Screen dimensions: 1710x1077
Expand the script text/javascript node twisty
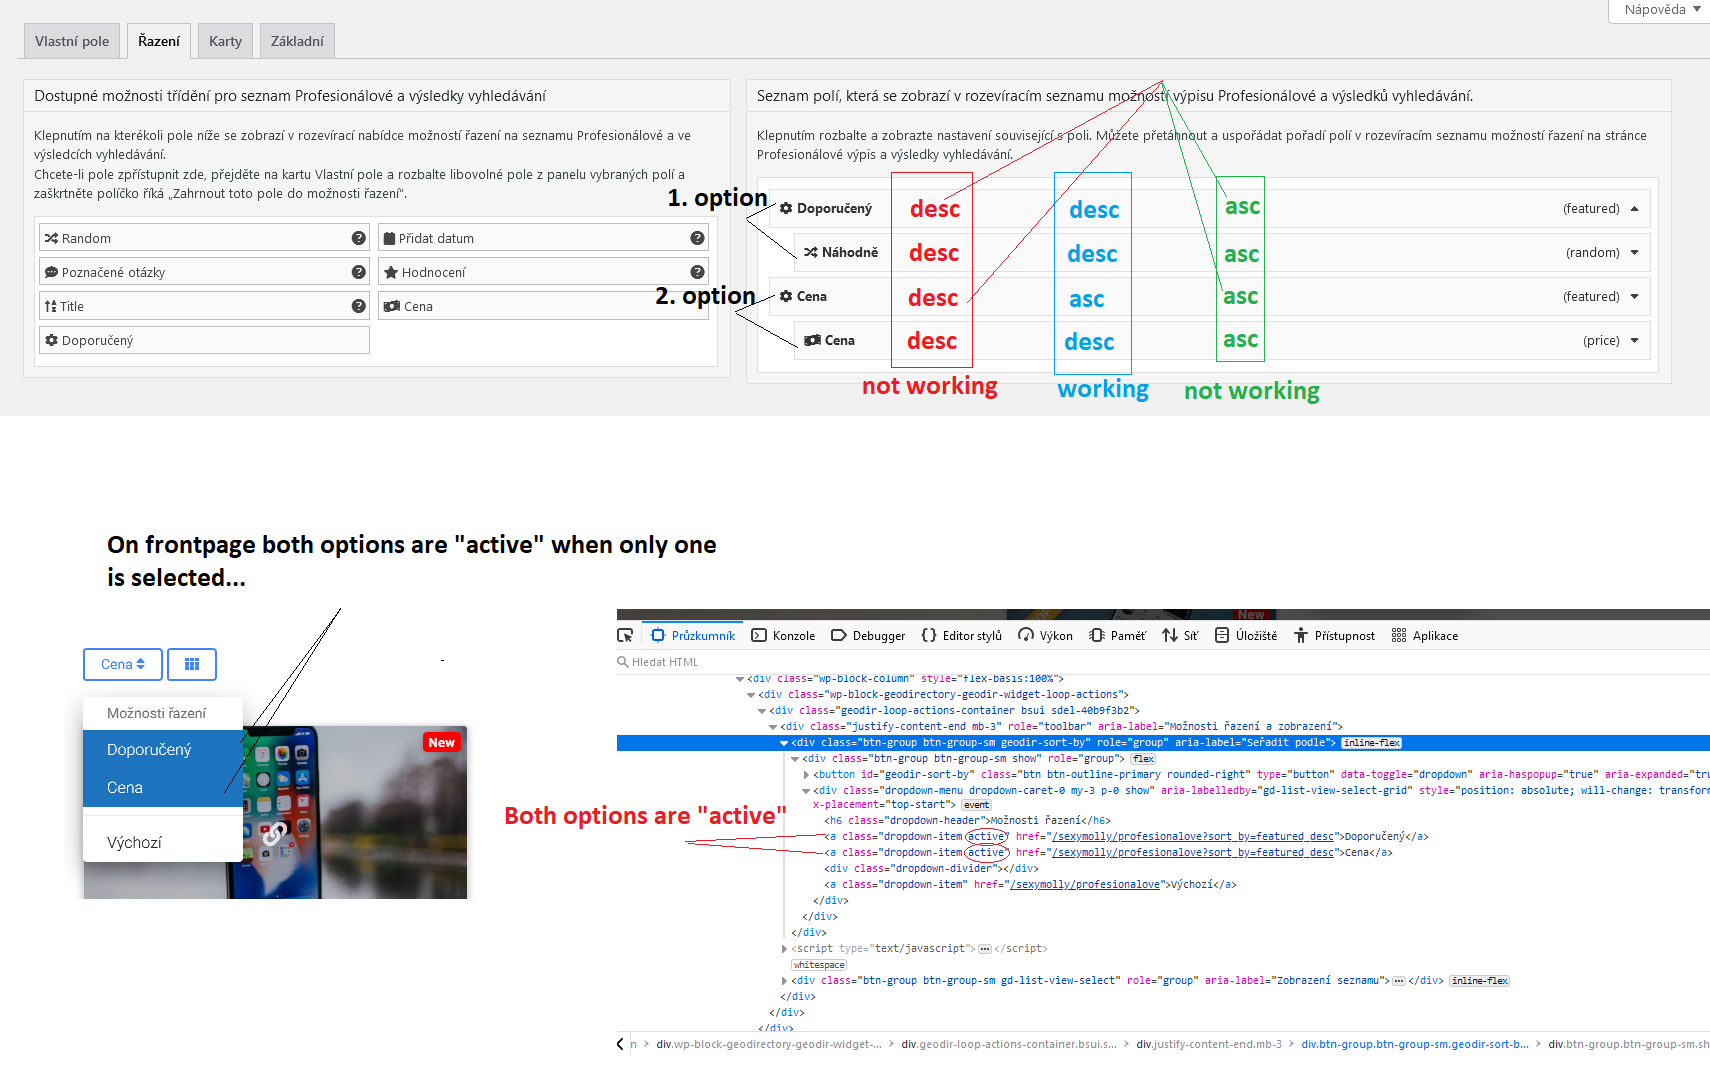784,948
